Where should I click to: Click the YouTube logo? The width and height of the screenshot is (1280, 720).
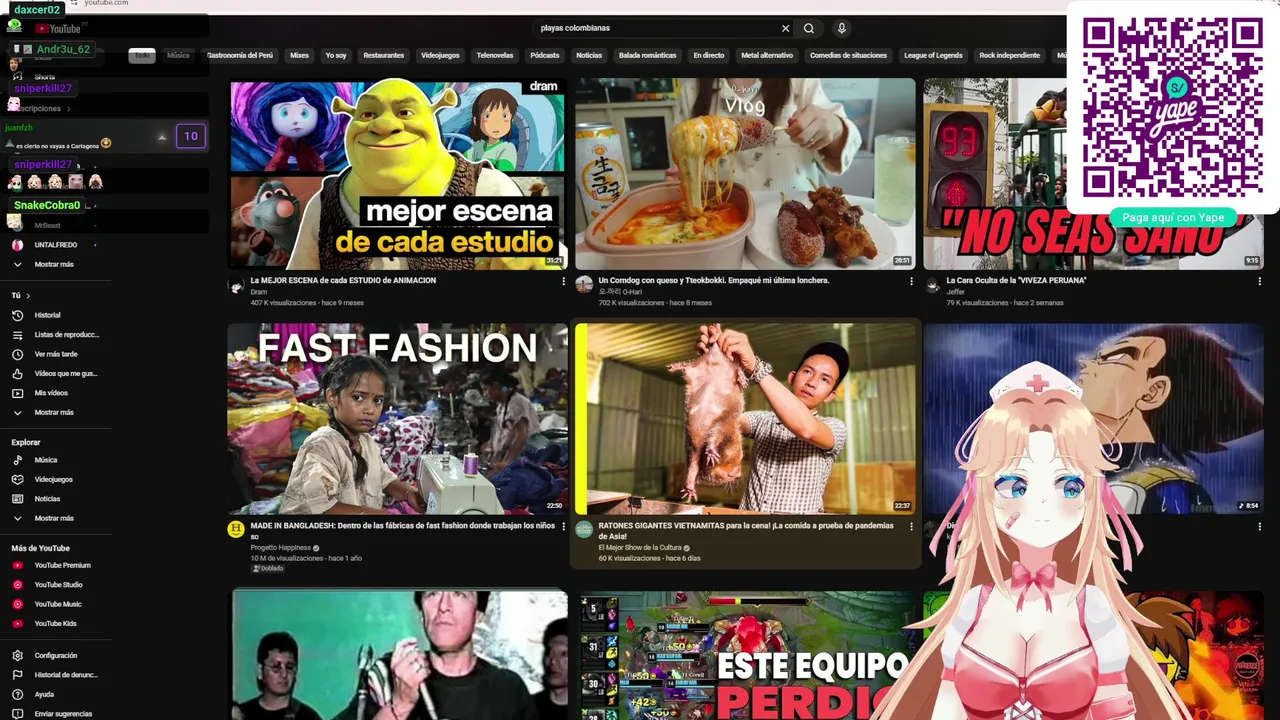[x=57, y=28]
